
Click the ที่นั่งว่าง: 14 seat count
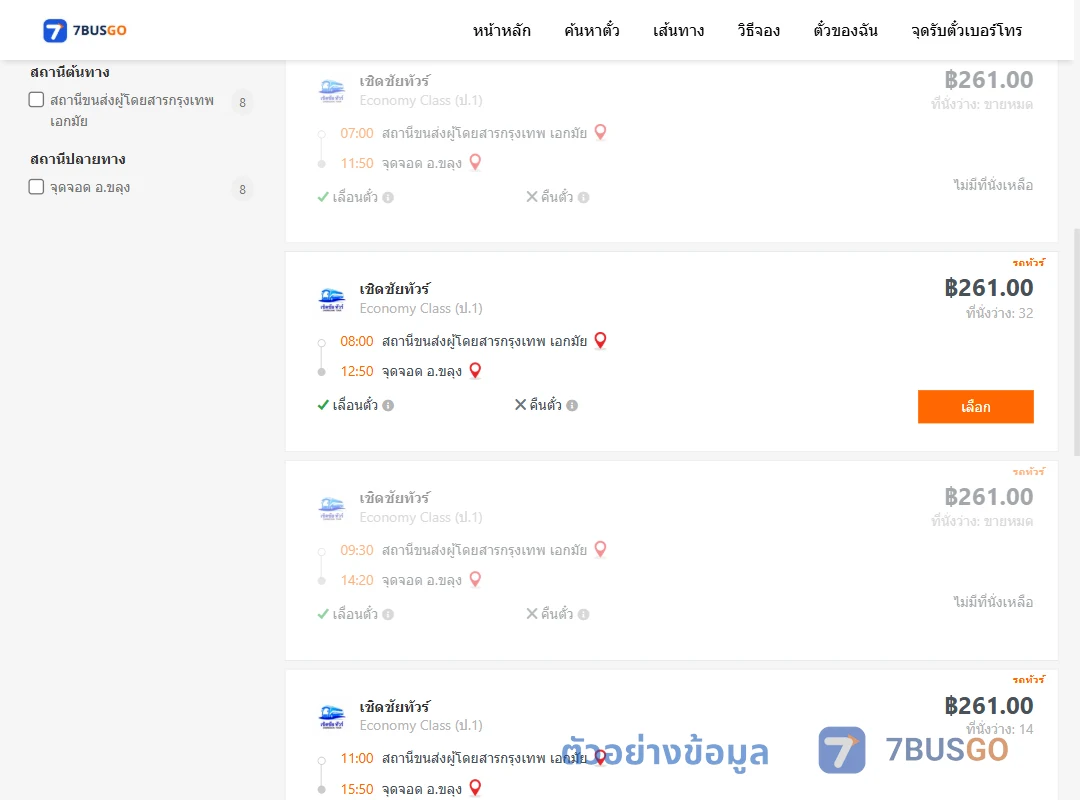coord(999,729)
